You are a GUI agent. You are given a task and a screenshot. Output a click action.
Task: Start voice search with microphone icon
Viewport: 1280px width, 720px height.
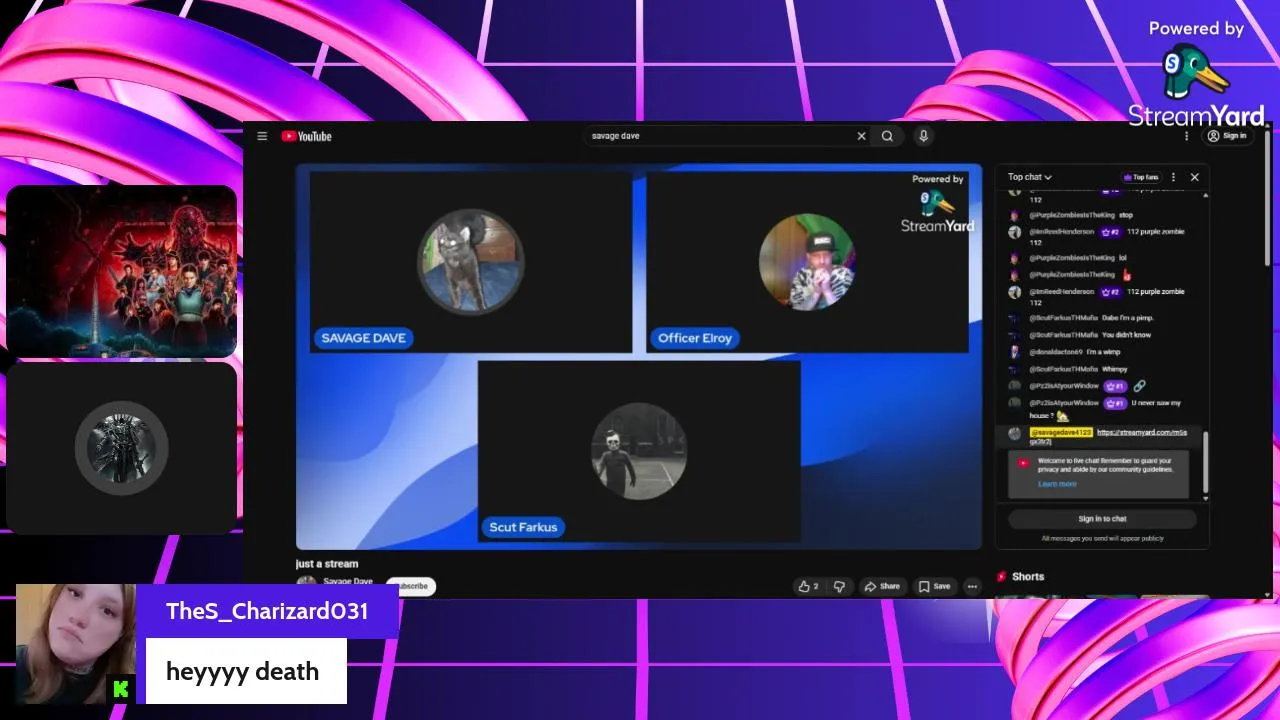923,136
